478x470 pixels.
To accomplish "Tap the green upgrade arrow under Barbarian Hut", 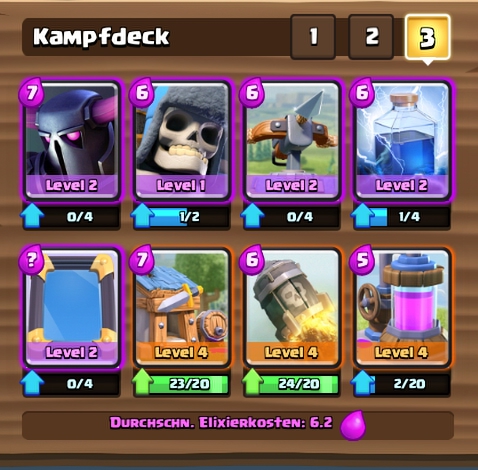I will tap(143, 382).
